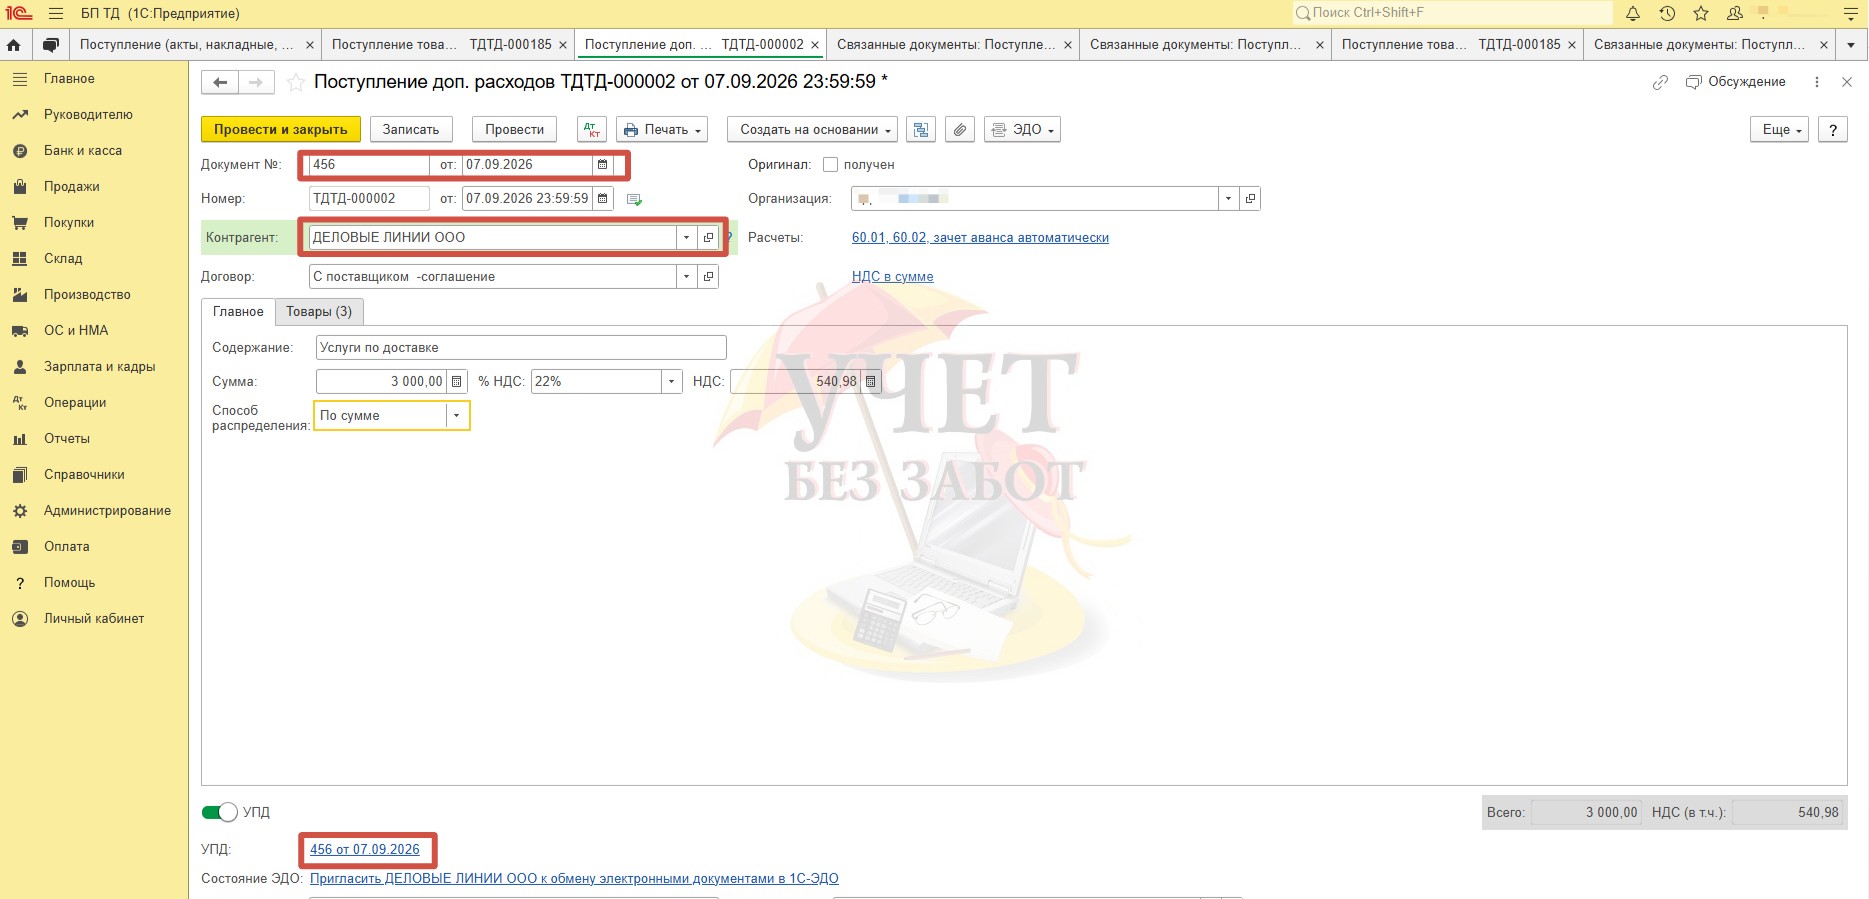Viewport: 1869px width, 899px height.
Task: Open attached files paperclip icon
Action: [960, 130]
